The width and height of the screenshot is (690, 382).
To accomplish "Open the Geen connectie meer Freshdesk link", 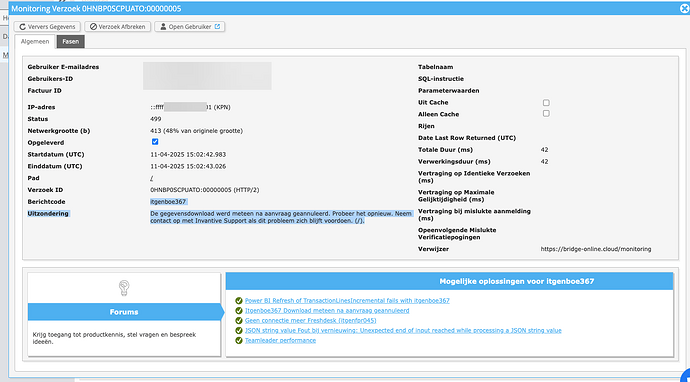I will (310, 320).
